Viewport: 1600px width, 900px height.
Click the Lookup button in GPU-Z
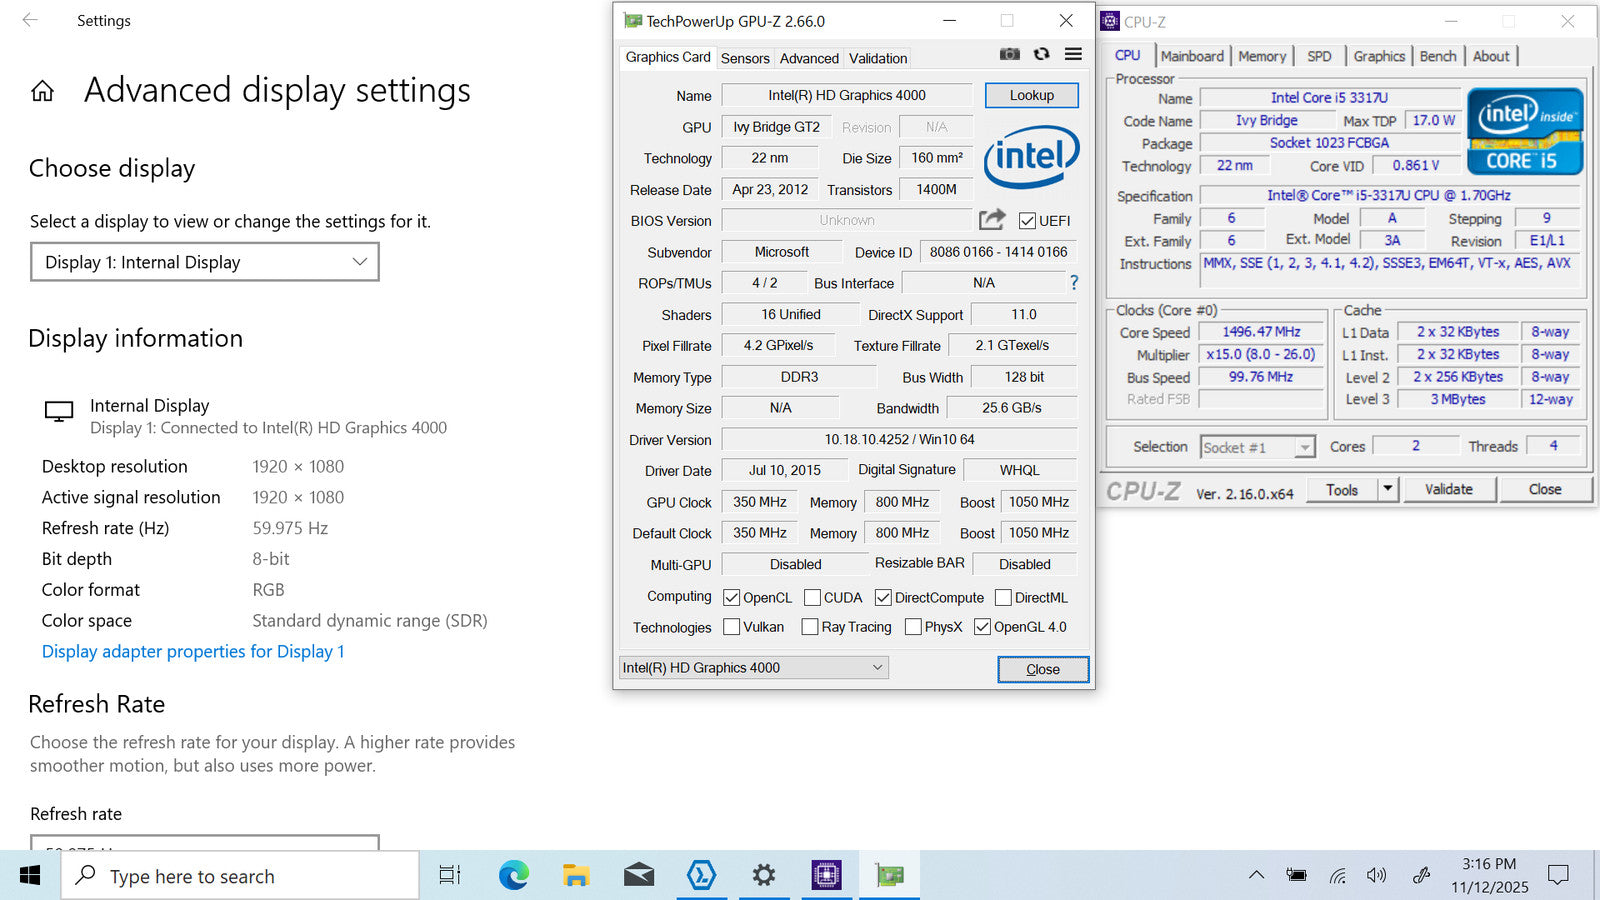tap(1031, 95)
